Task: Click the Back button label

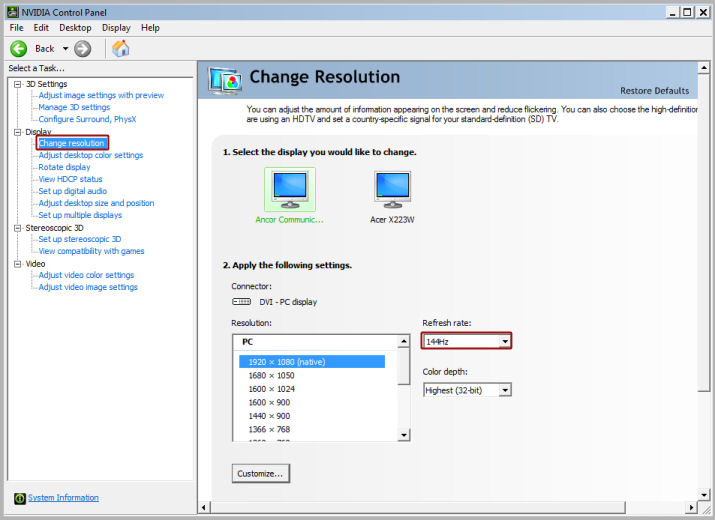Action: 44,49
